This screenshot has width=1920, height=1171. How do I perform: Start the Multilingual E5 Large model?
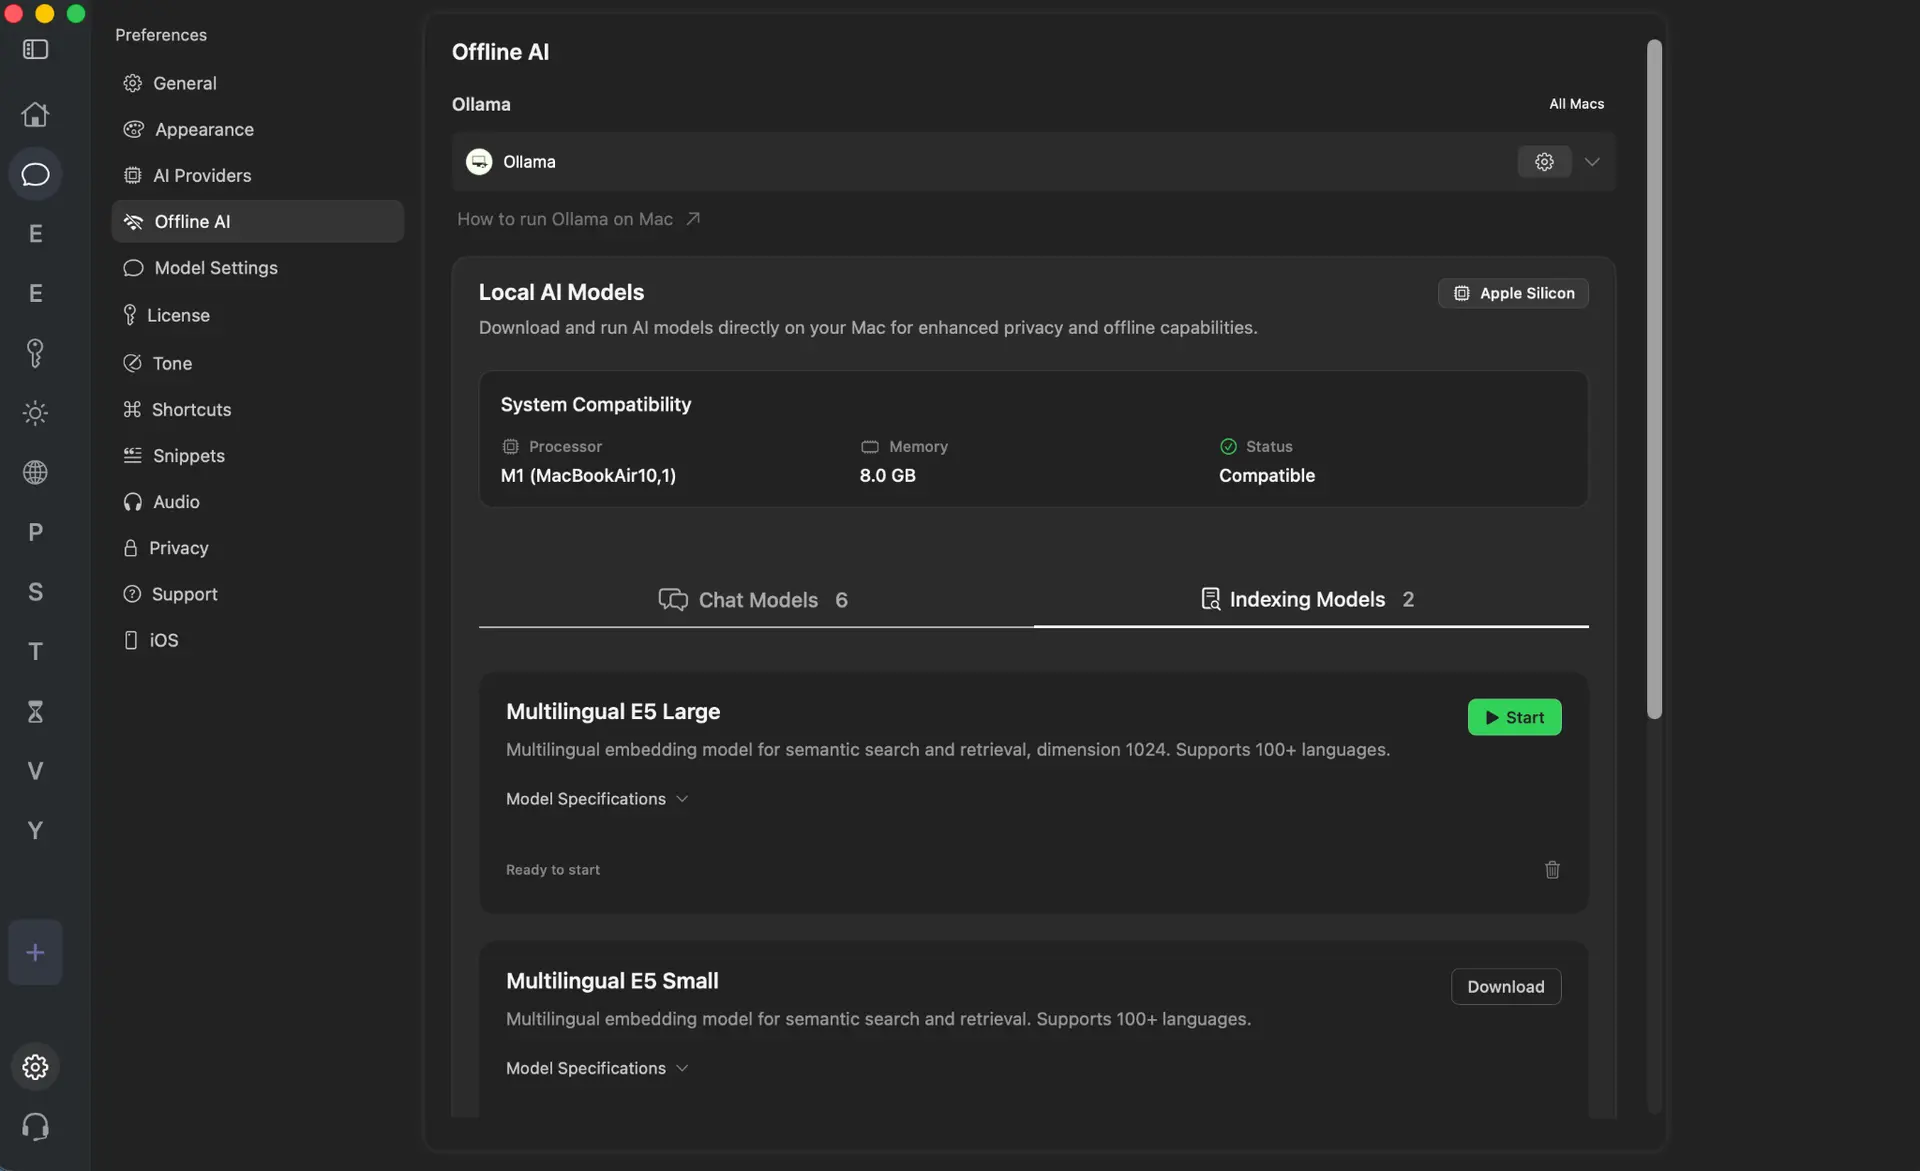click(1514, 717)
